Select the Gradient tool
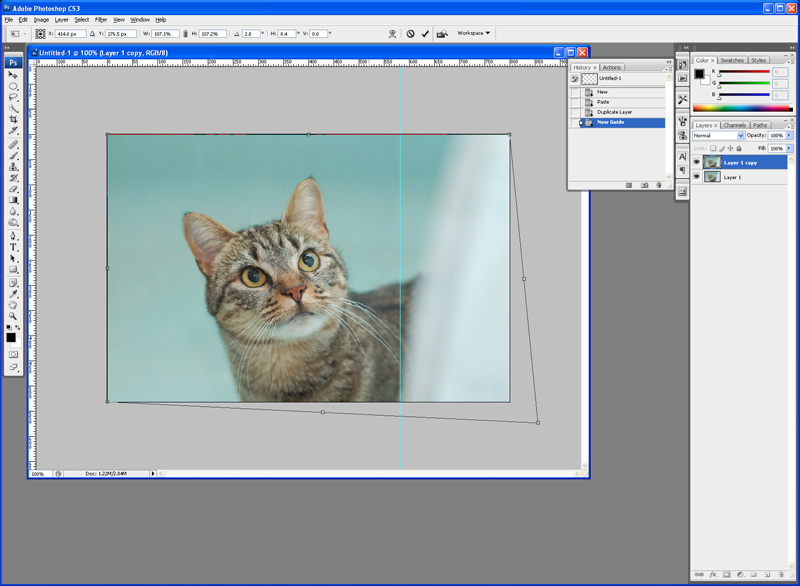800x586 pixels. pyautogui.click(x=13, y=200)
